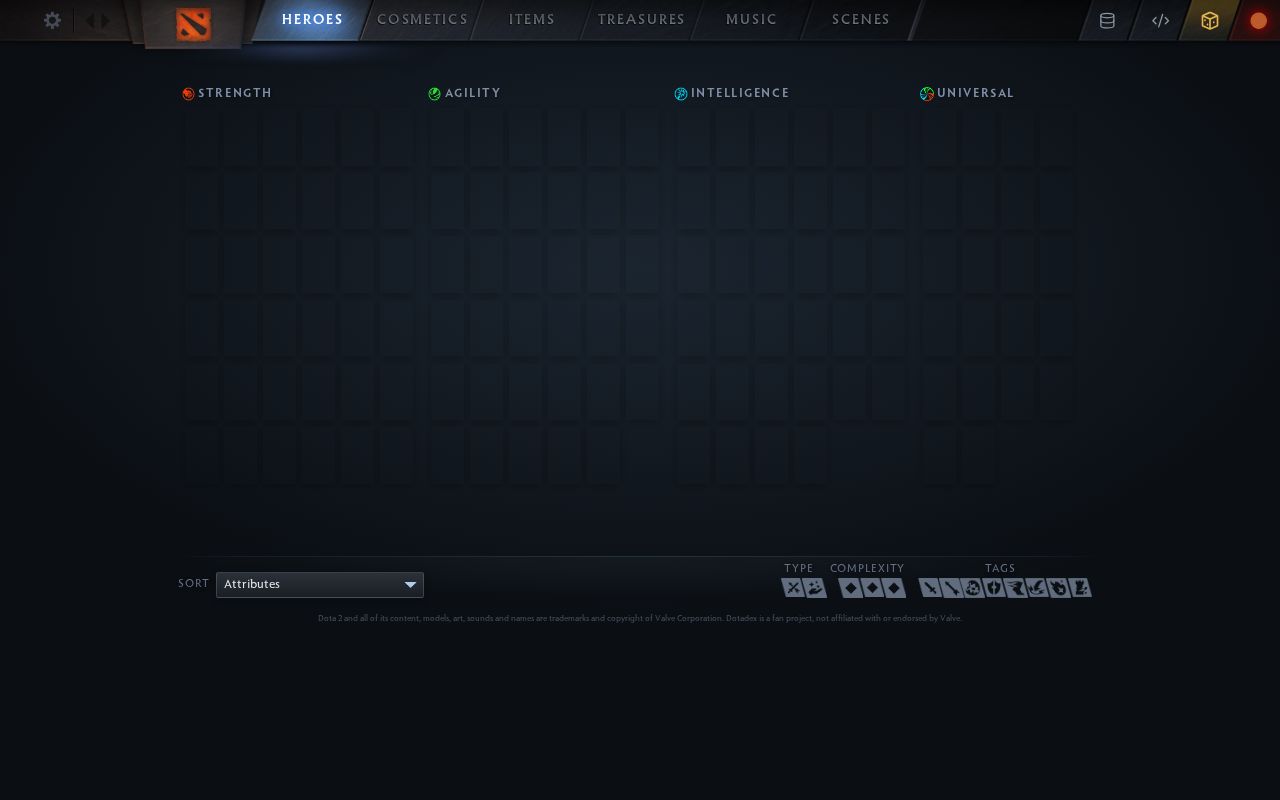Open the Items tab
The height and width of the screenshot is (800, 1280).
click(532, 20)
